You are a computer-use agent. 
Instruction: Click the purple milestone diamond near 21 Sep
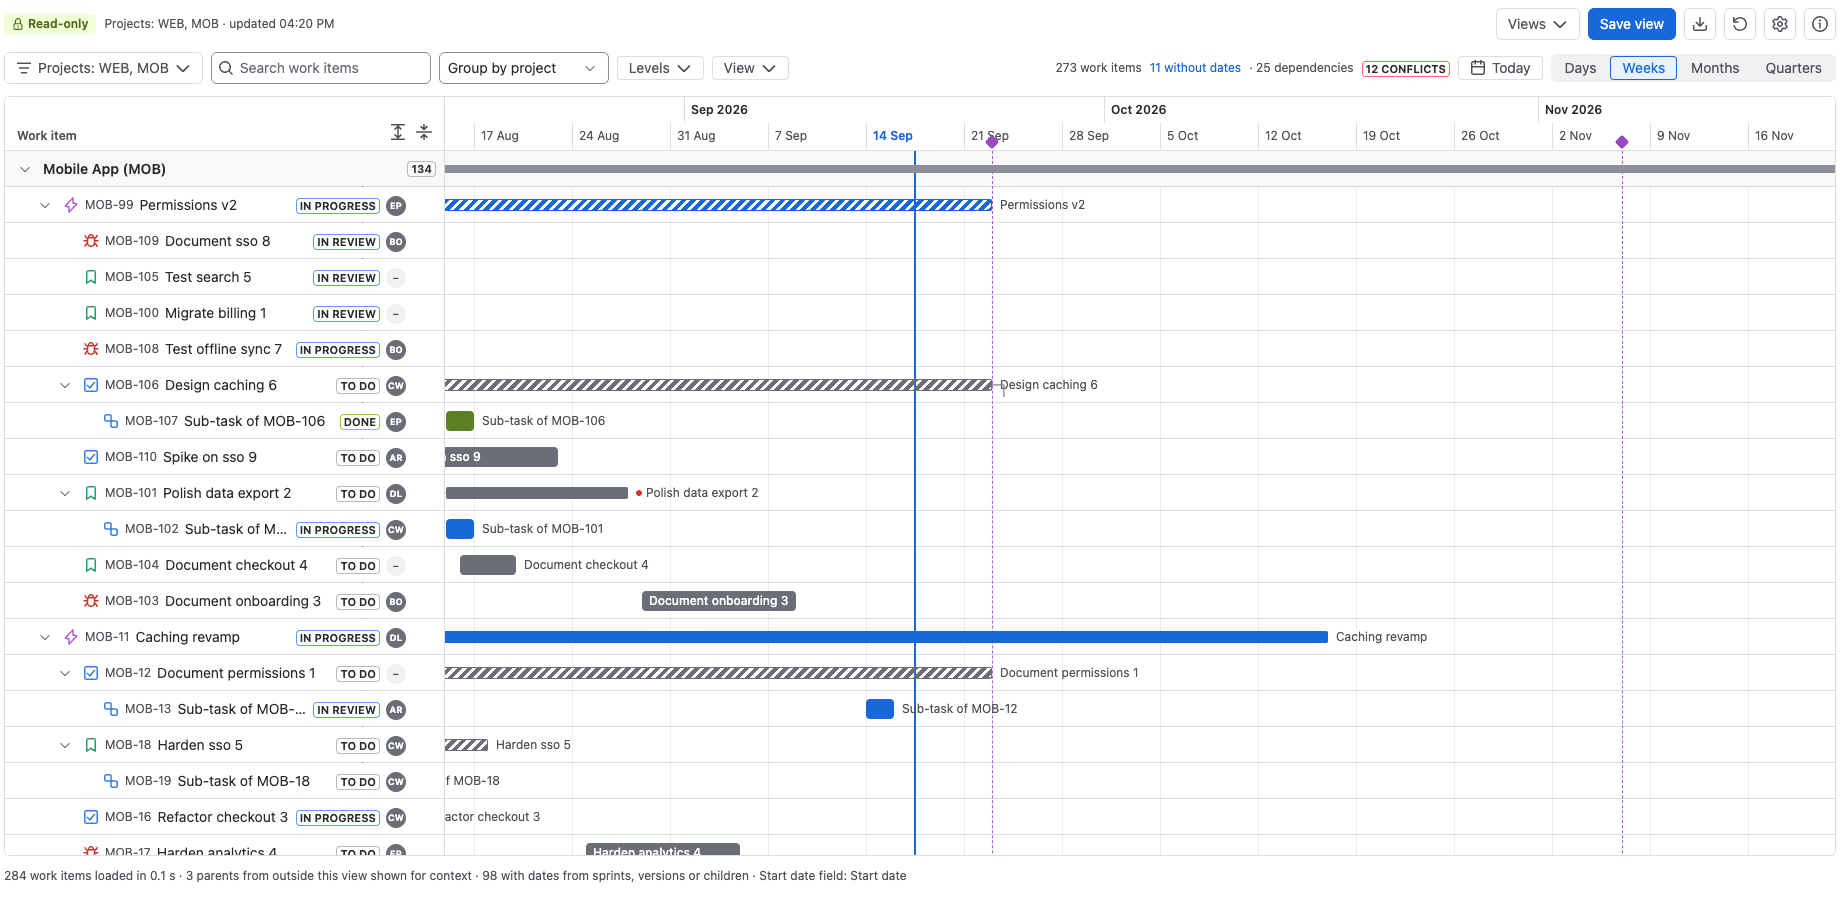coord(992,142)
